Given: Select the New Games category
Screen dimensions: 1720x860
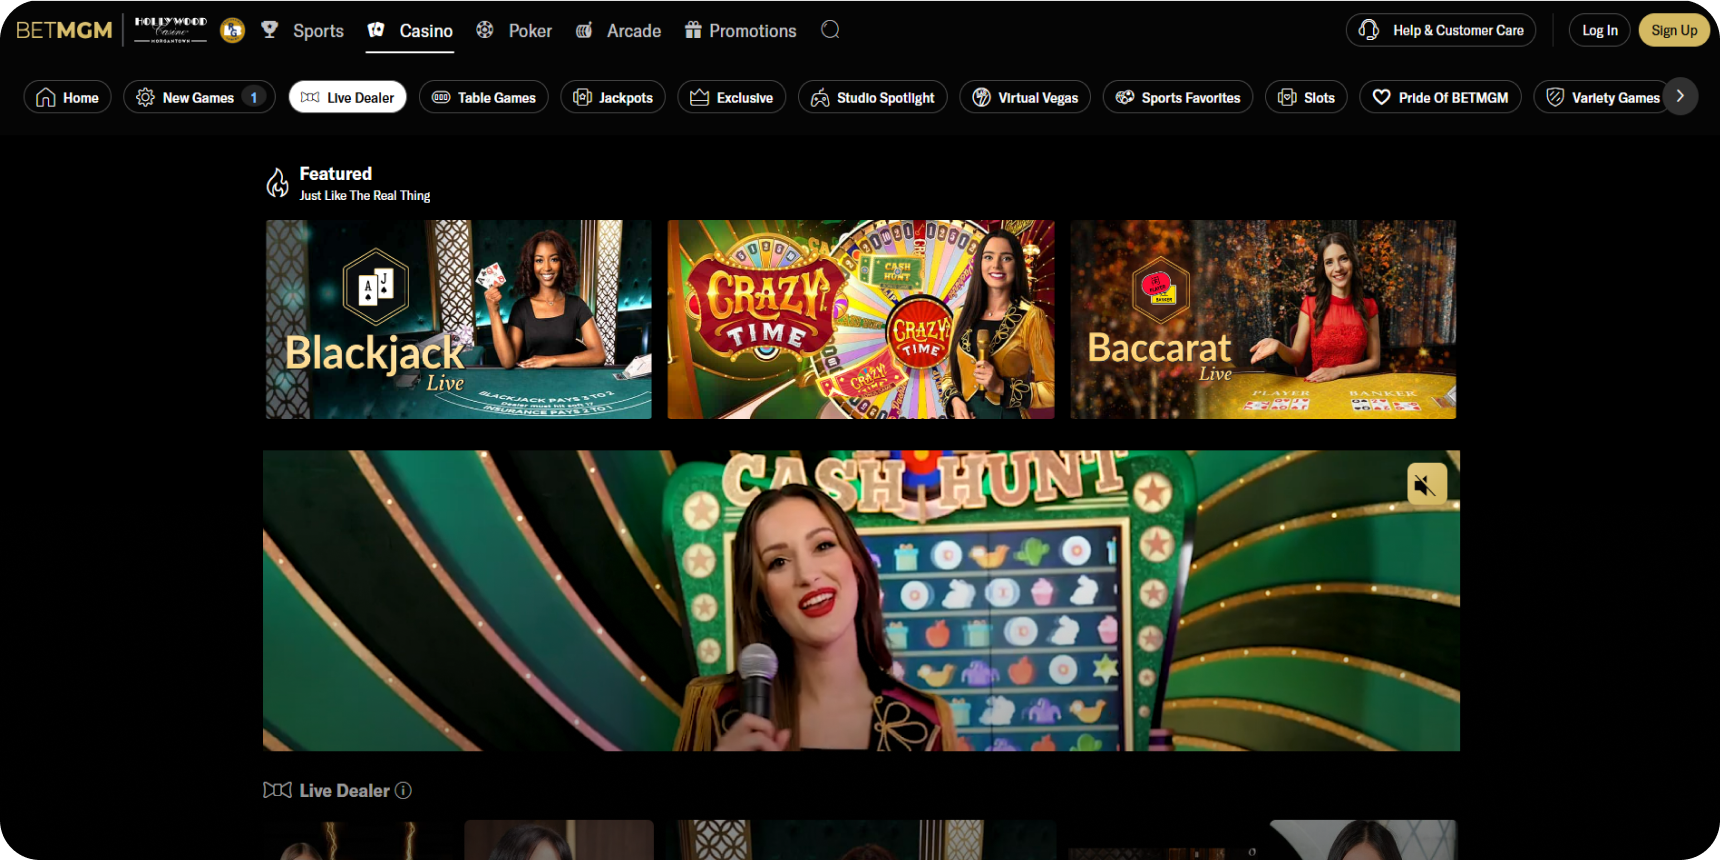Looking at the screenshot, I should [199, 97].
